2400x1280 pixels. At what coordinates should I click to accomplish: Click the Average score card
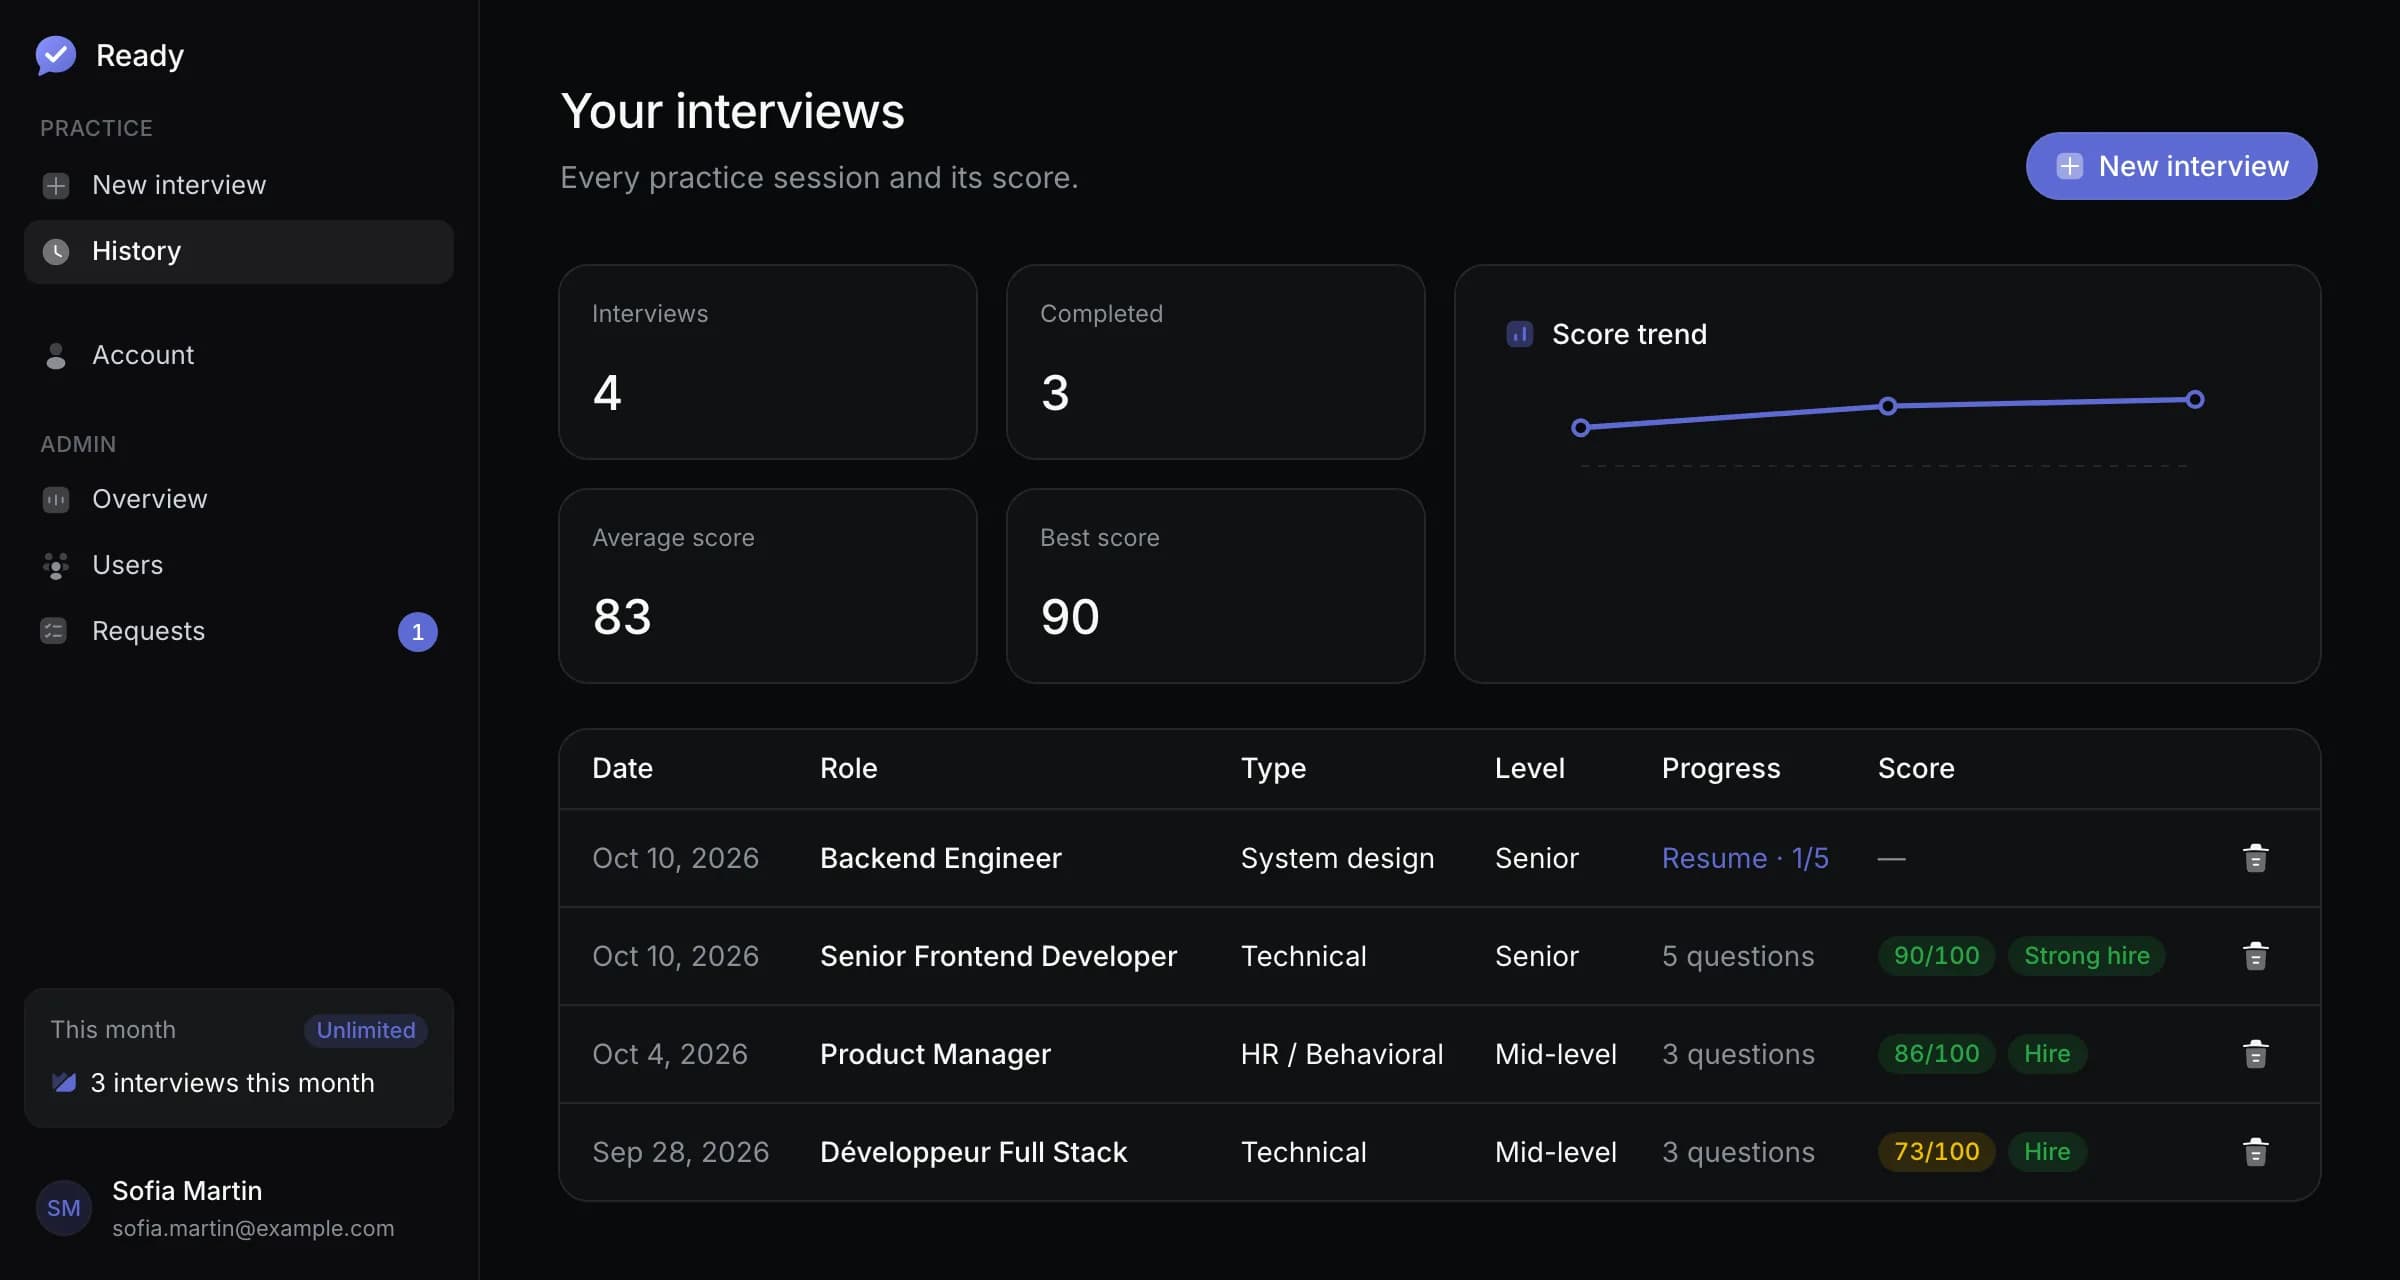click(x=767, y=586)
